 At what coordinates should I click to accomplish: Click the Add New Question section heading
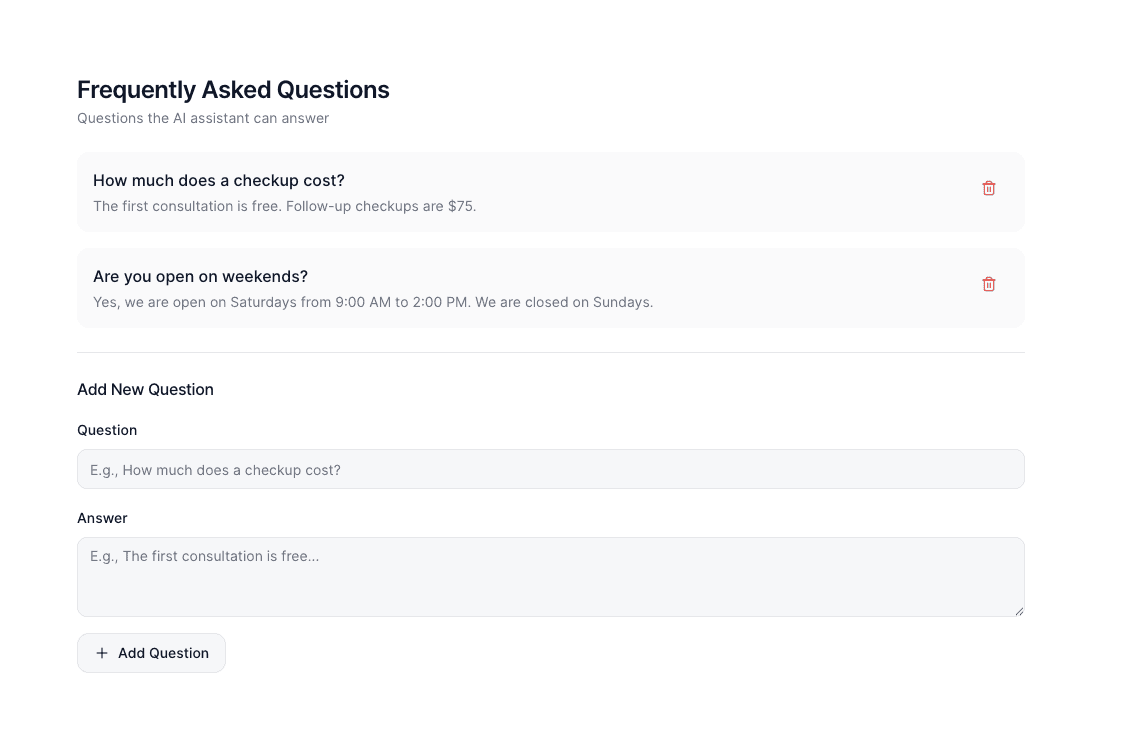tap(145, 389)
